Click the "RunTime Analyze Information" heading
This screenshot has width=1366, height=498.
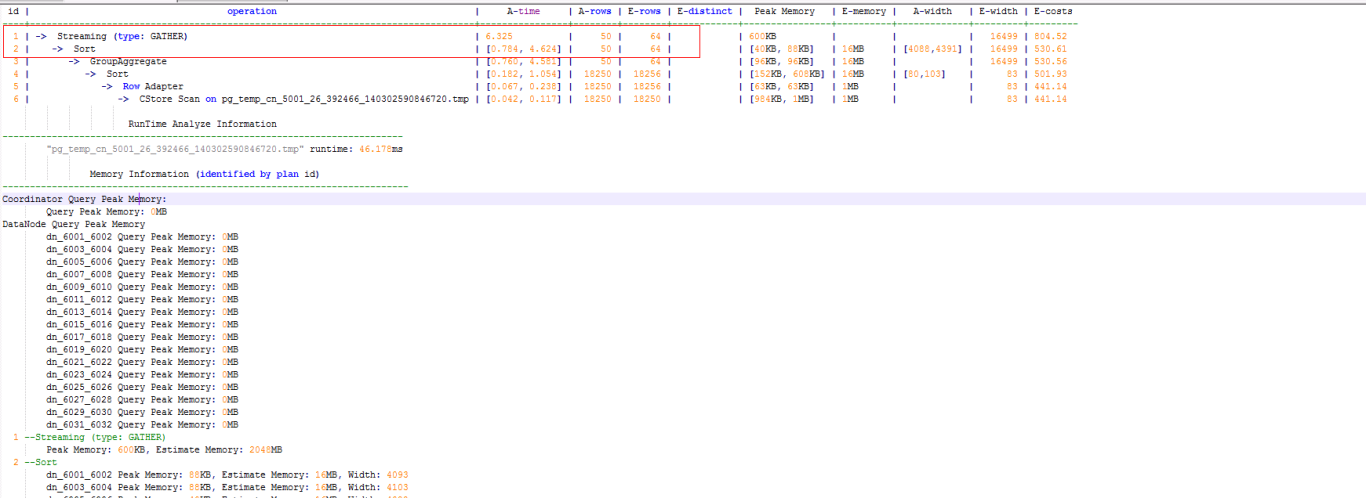[x=202, y=124]
